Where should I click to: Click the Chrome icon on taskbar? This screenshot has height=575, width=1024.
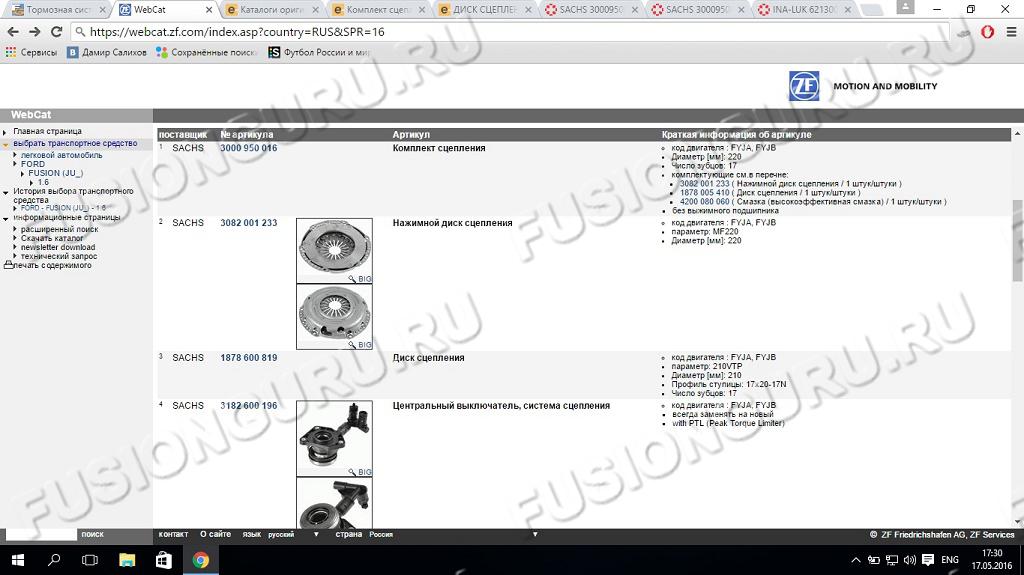click(200, 560)
